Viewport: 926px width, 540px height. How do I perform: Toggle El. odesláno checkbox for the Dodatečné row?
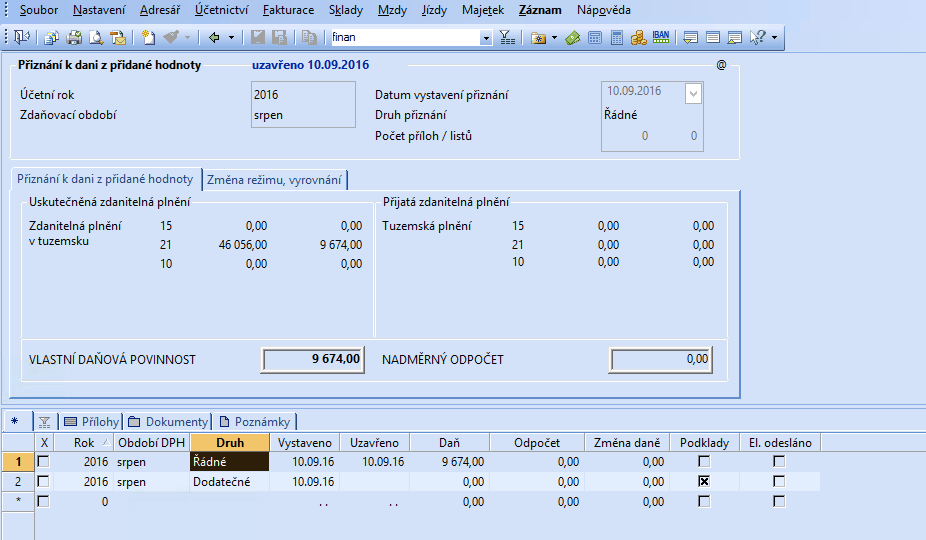coord(779,482)
